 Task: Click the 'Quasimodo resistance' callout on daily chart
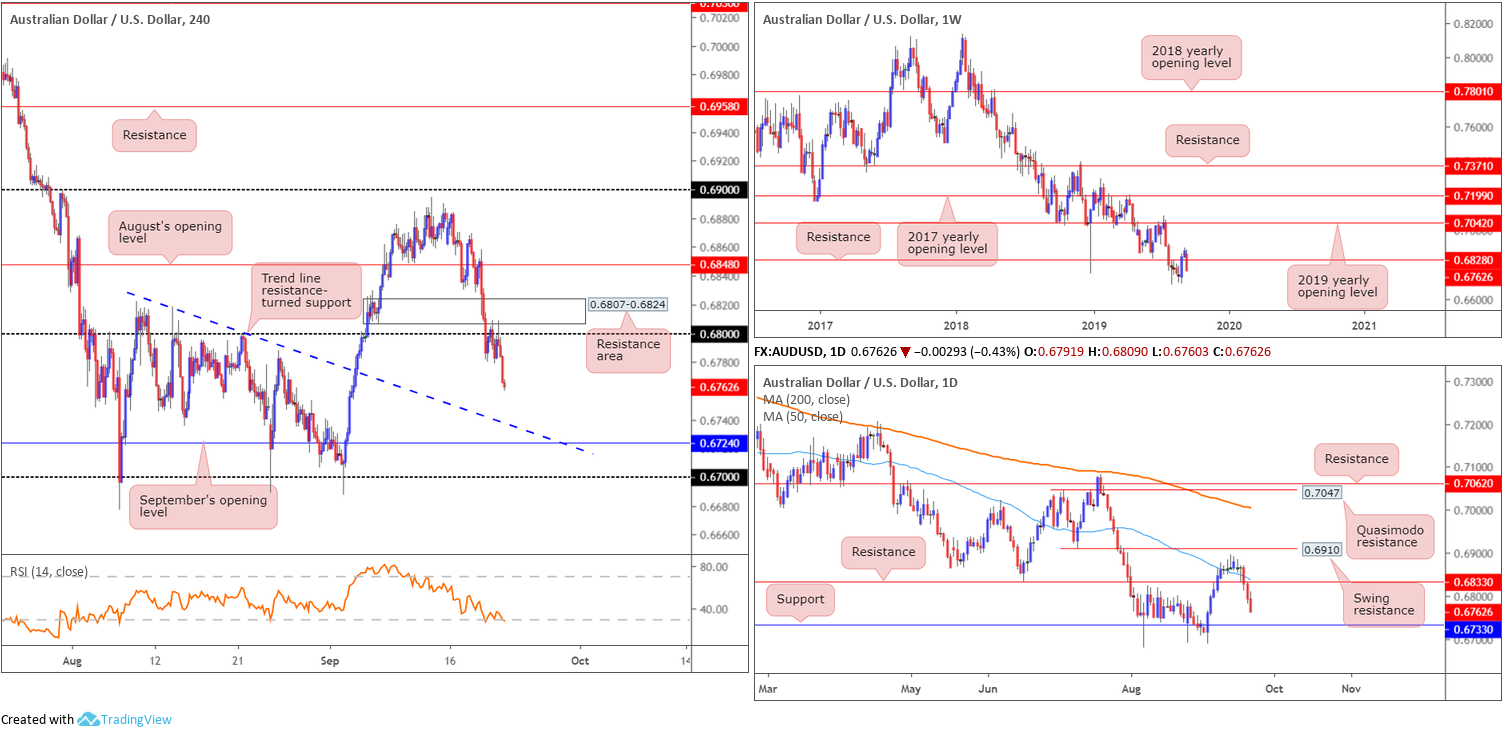(x=1388, y=535)
